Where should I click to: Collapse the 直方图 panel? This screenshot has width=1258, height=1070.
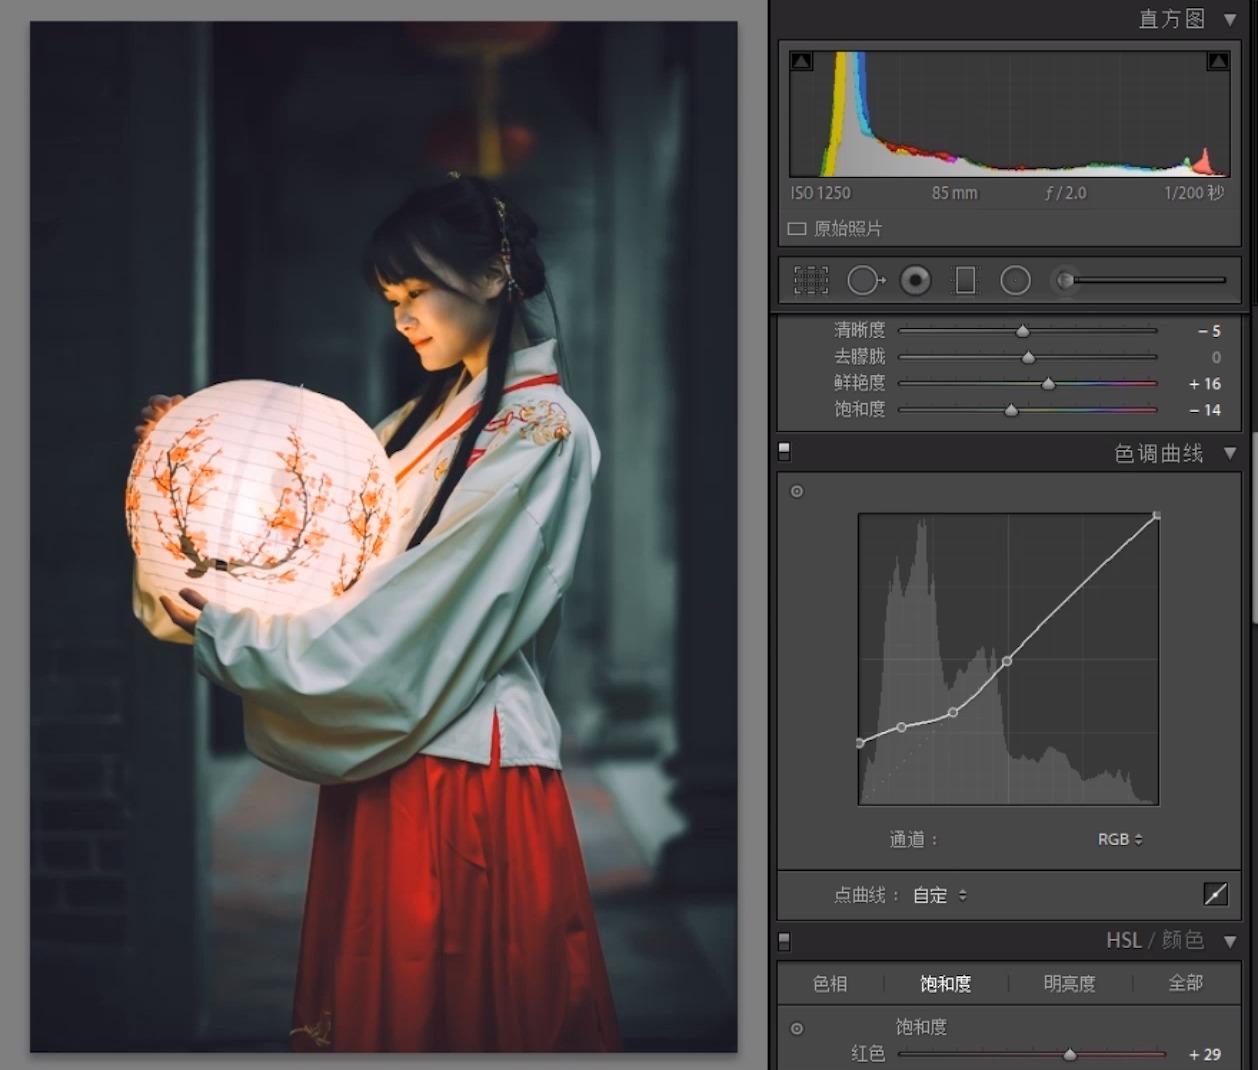pos(1230,19)
